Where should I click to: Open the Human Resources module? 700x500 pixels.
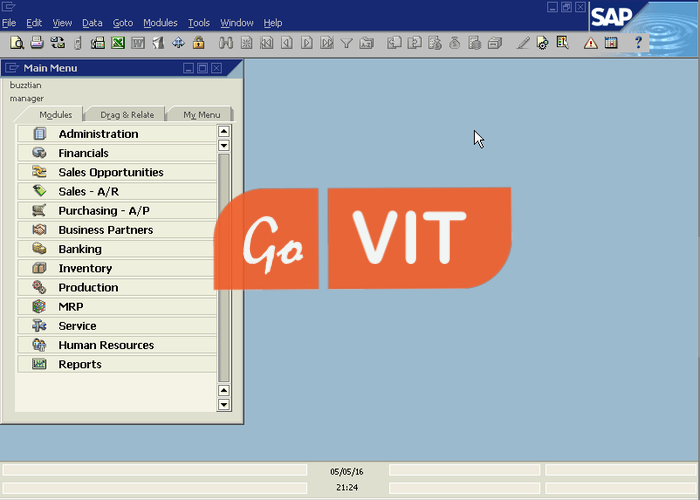[x=106, y=345]
